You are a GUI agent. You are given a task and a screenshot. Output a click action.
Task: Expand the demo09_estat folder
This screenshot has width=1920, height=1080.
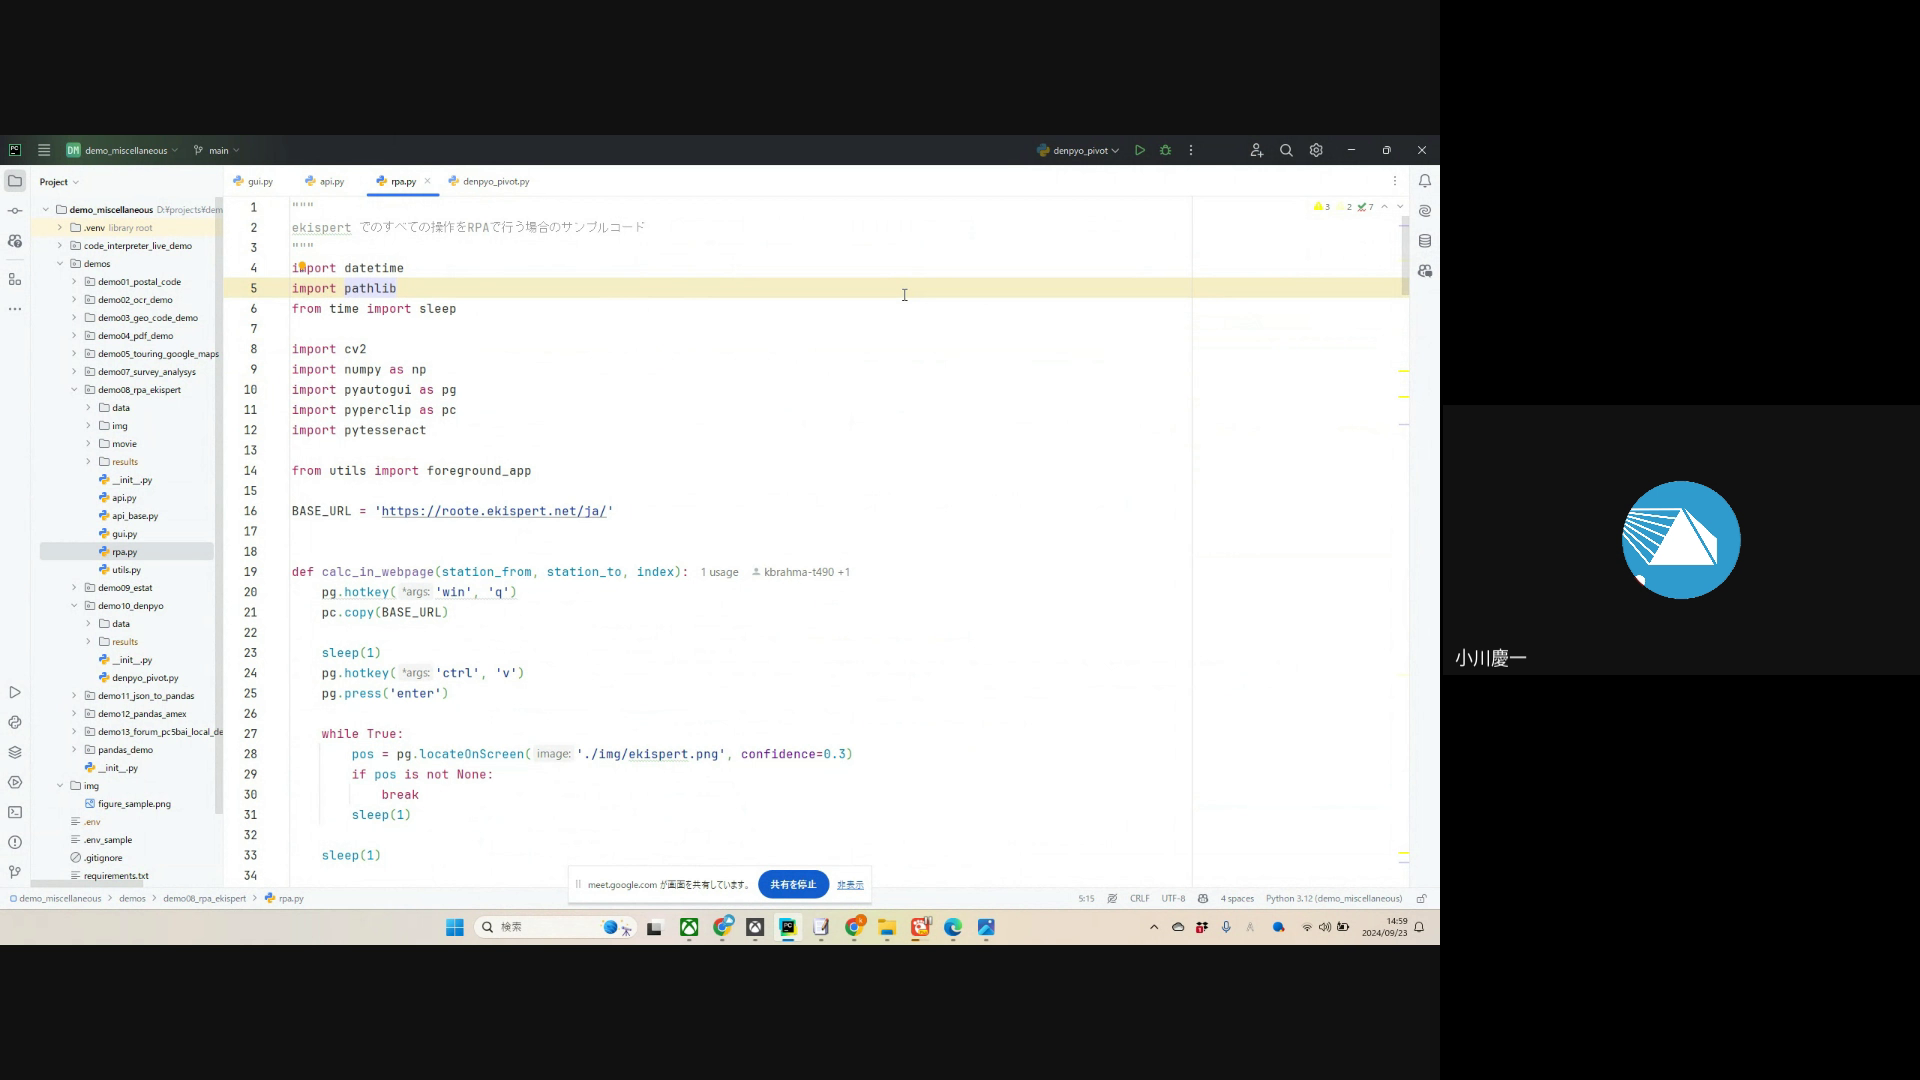tap(74, 588)
